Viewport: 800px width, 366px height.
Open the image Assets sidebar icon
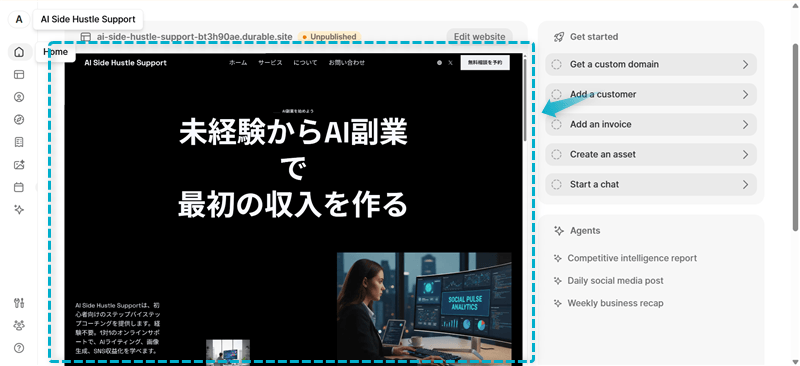tap(19, 165)
